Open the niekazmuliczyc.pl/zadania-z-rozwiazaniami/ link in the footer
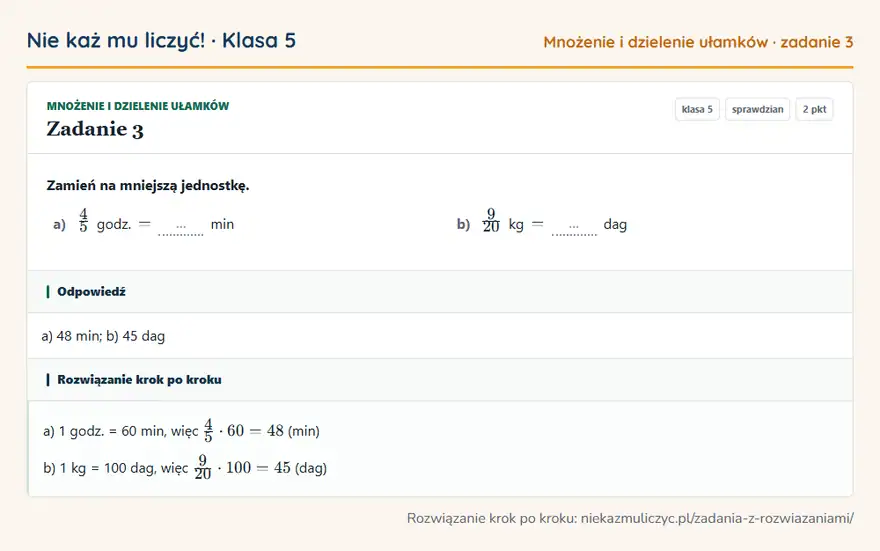880x551 pixels. click(717, 518)
